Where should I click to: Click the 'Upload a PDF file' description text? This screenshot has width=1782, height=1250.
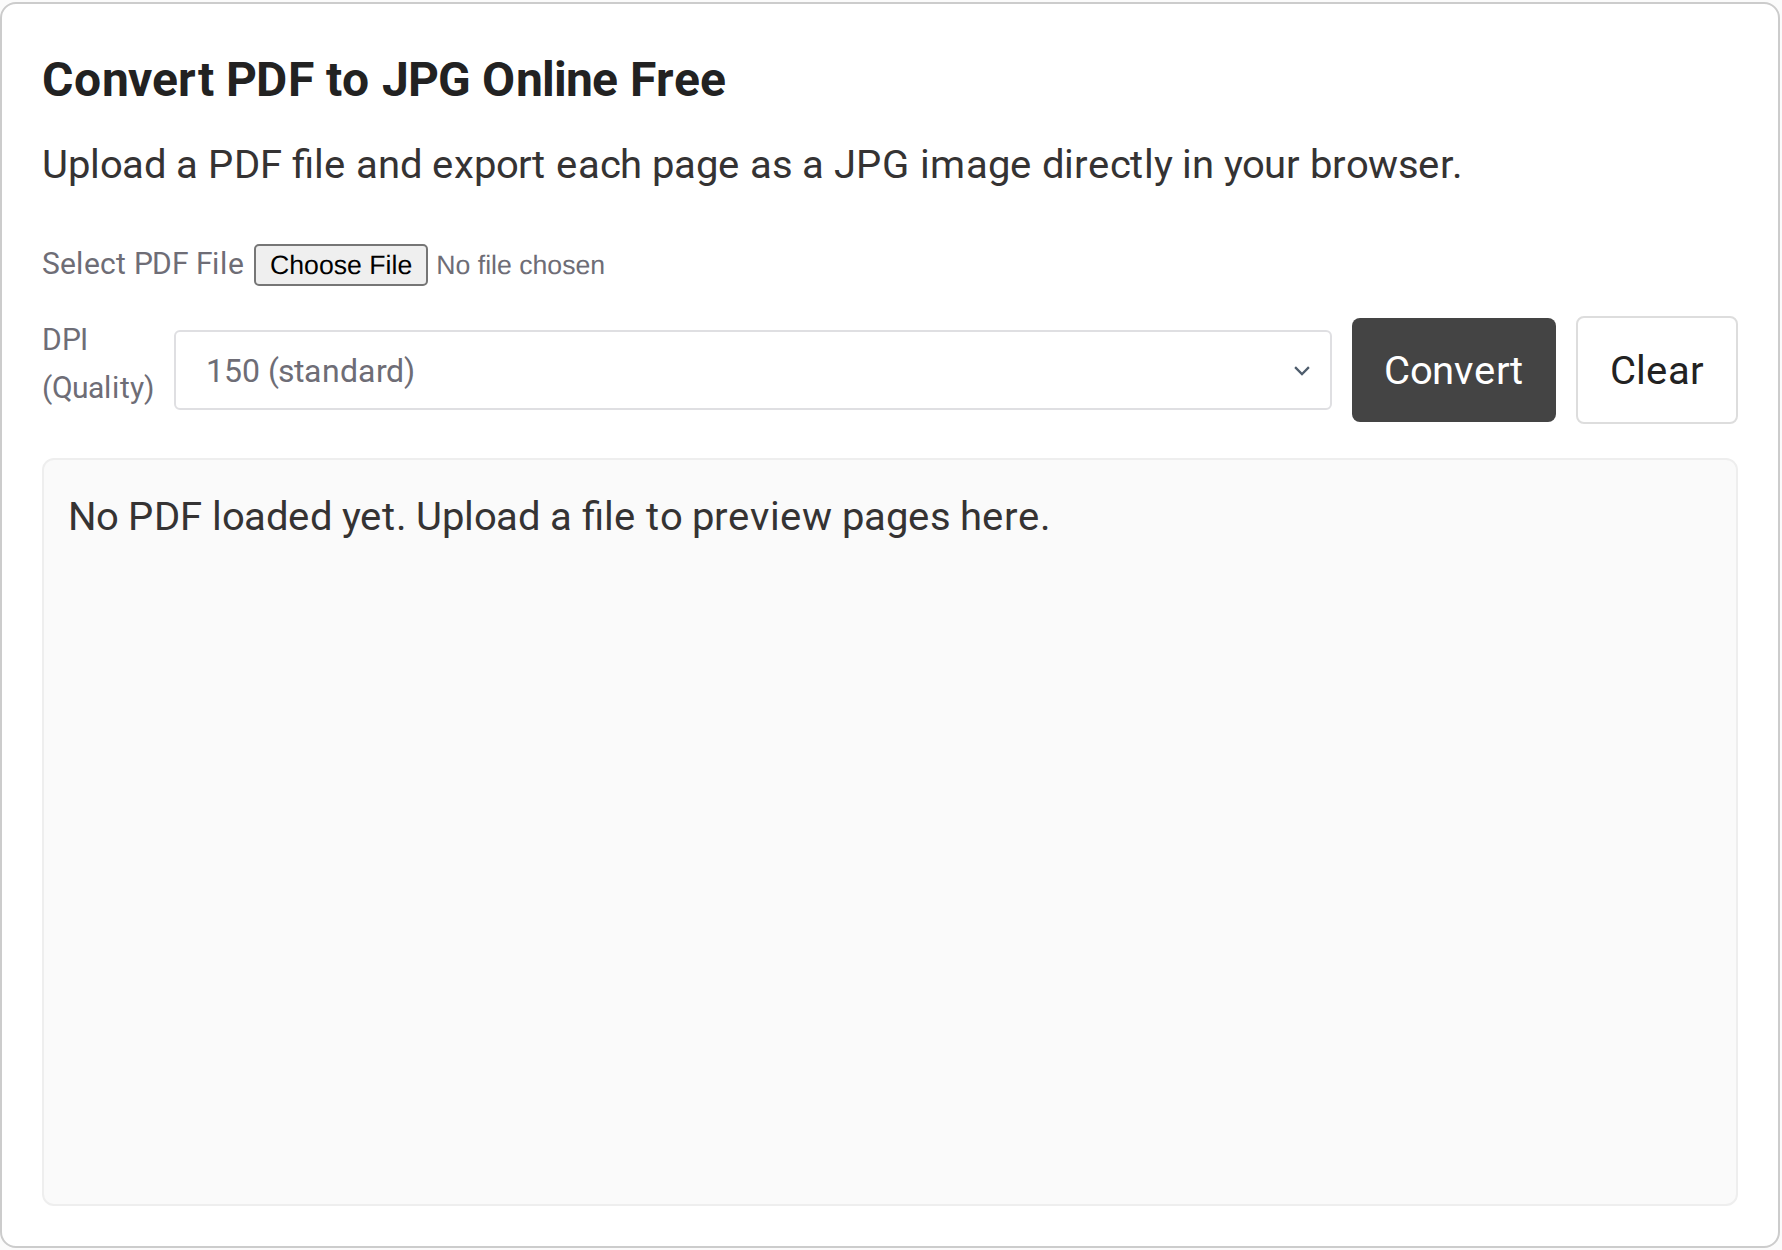click(752, 165)
